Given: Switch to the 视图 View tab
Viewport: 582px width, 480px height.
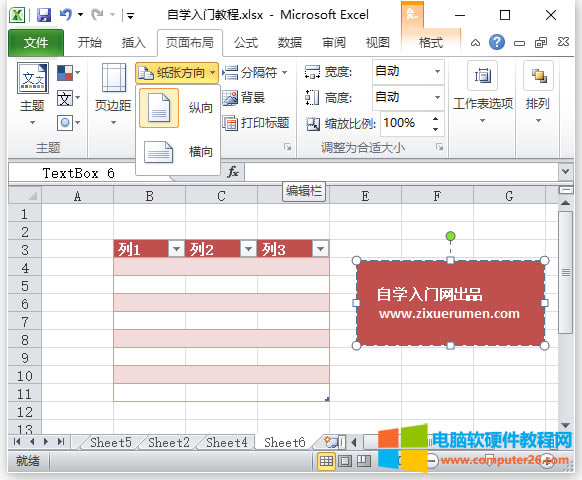Looking at the screenshot, I should (377, 43).
